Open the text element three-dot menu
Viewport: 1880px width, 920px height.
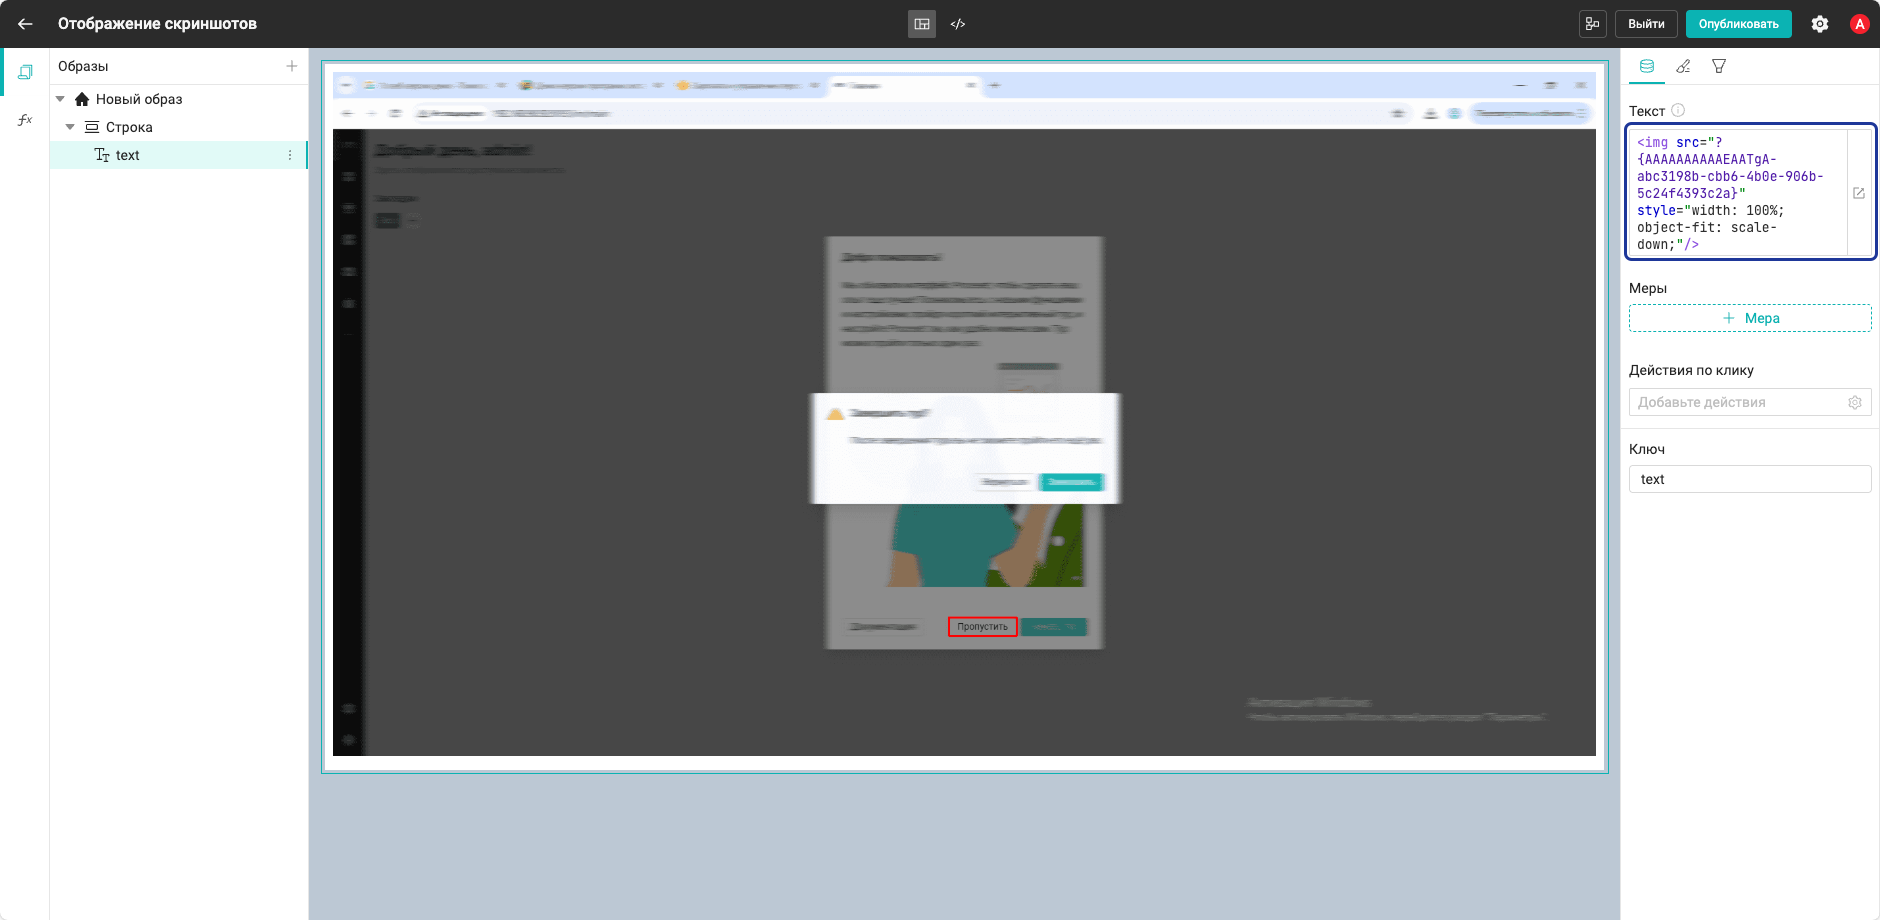(290, 155)
